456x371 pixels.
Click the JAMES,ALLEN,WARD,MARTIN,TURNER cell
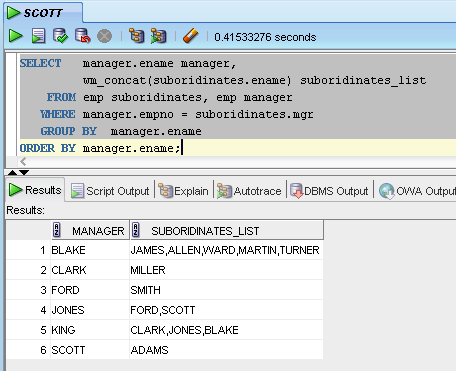[226, 250]
